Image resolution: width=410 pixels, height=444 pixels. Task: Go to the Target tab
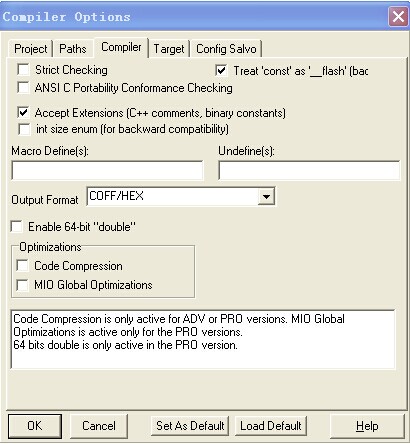[169, 49]
